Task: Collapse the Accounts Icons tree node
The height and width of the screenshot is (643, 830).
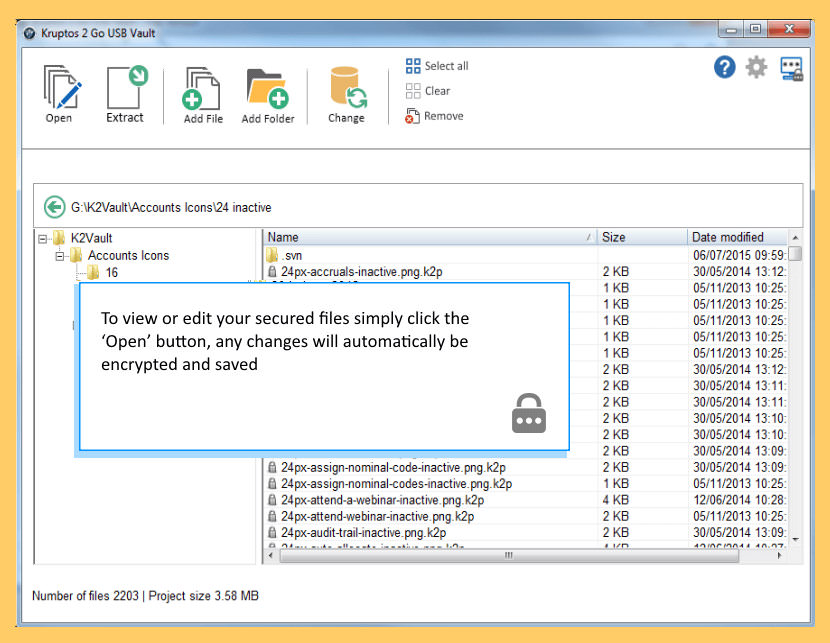Action: [x=60, y=257]
